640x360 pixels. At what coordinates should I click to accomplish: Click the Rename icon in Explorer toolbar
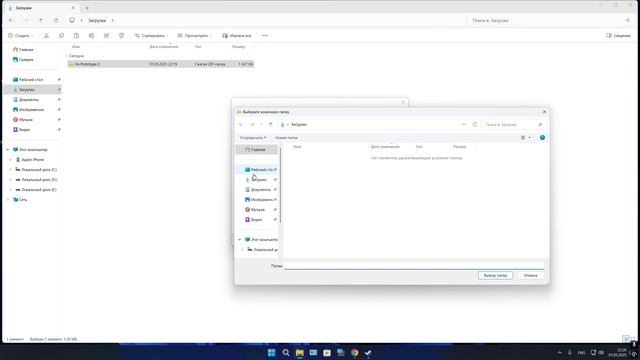[x=91, y=36]
